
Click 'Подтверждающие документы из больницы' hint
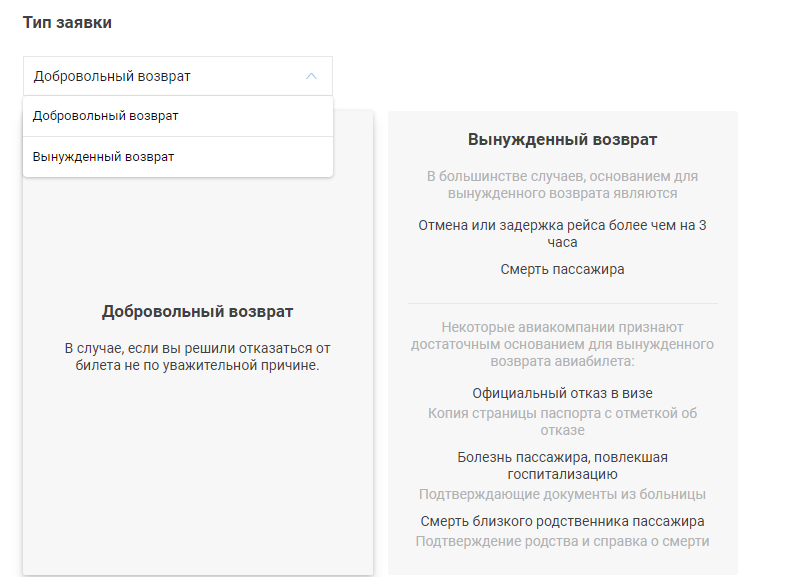562,494
